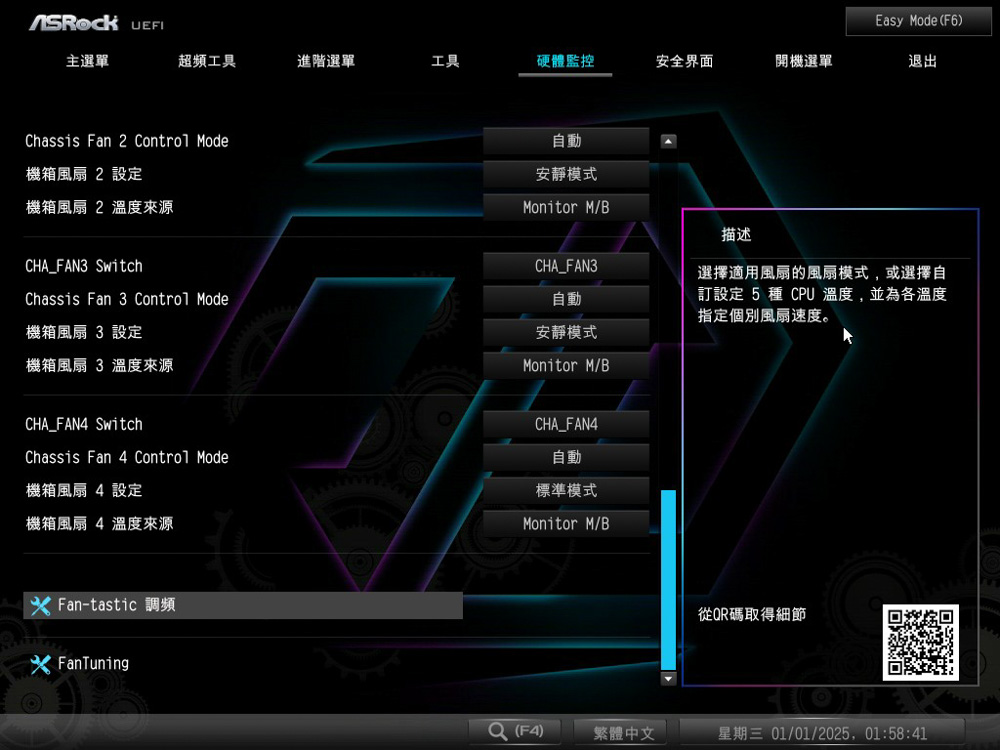Click the QR code image

[920, 643]
